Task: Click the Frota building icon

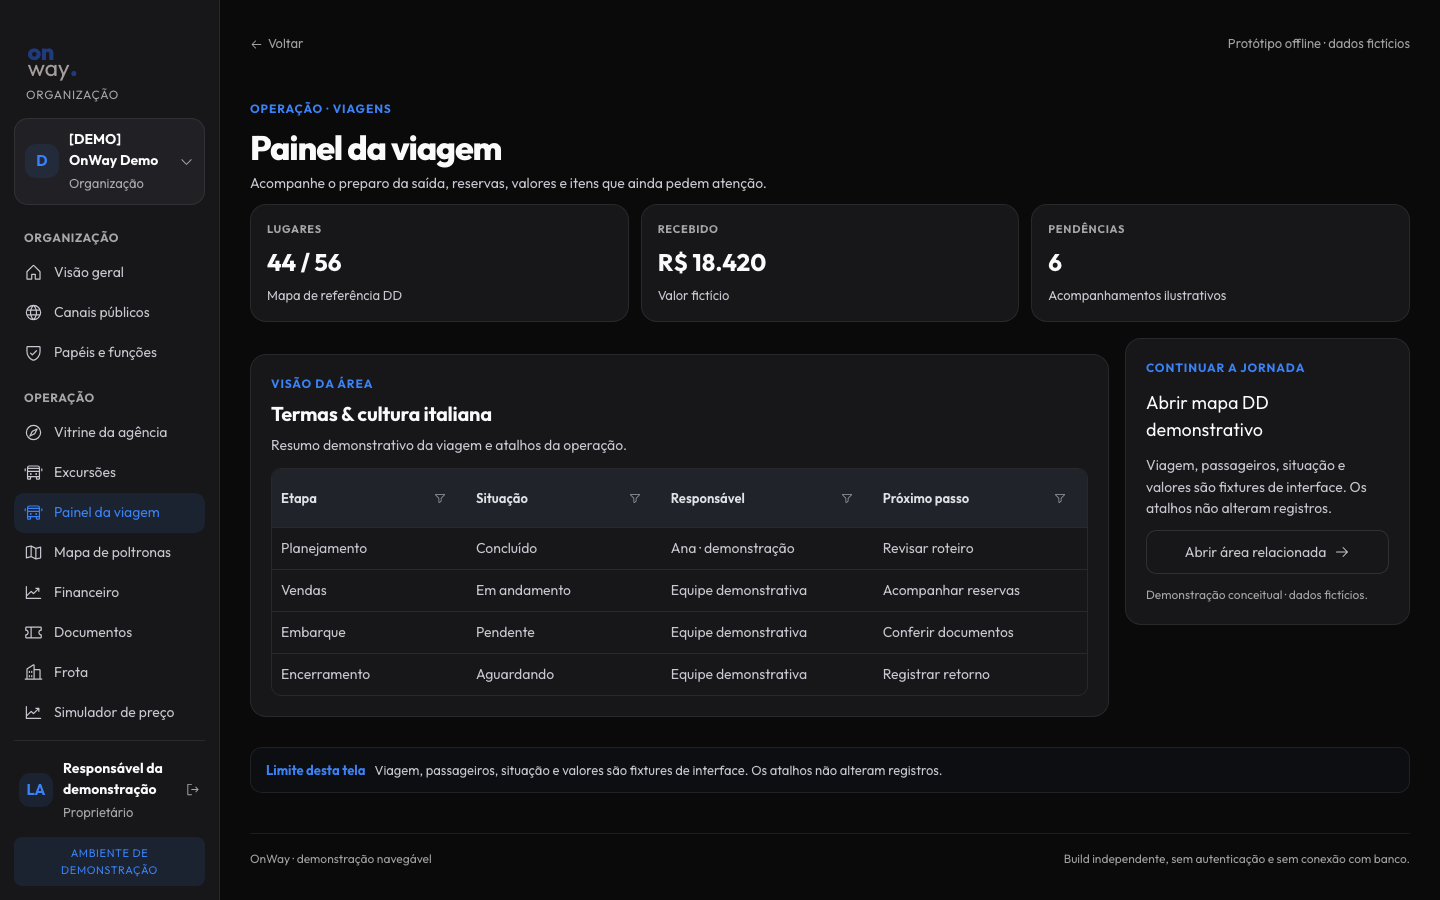Action: coord(33,672)
